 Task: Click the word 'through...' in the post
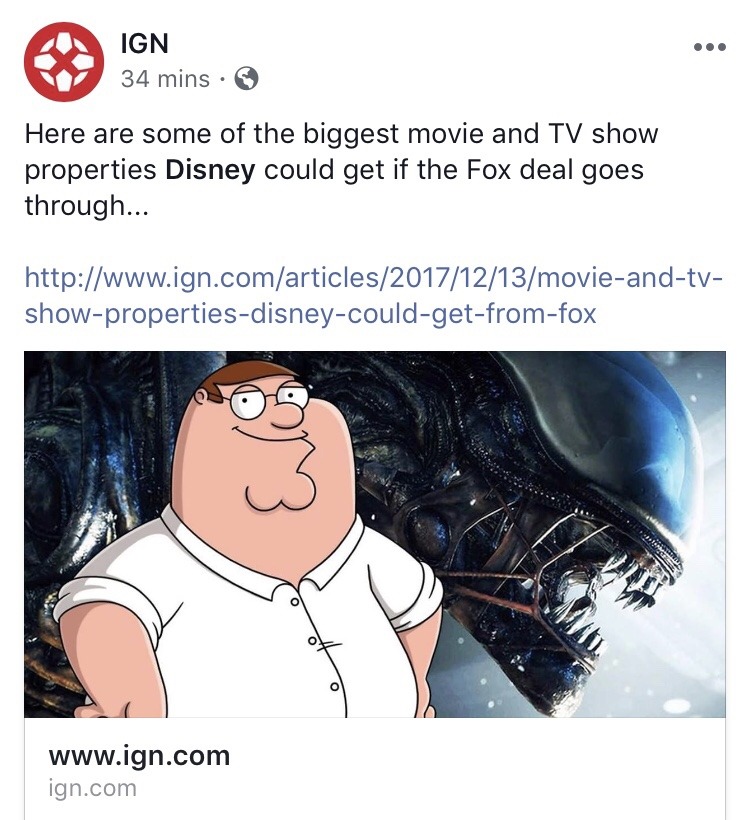87,206
